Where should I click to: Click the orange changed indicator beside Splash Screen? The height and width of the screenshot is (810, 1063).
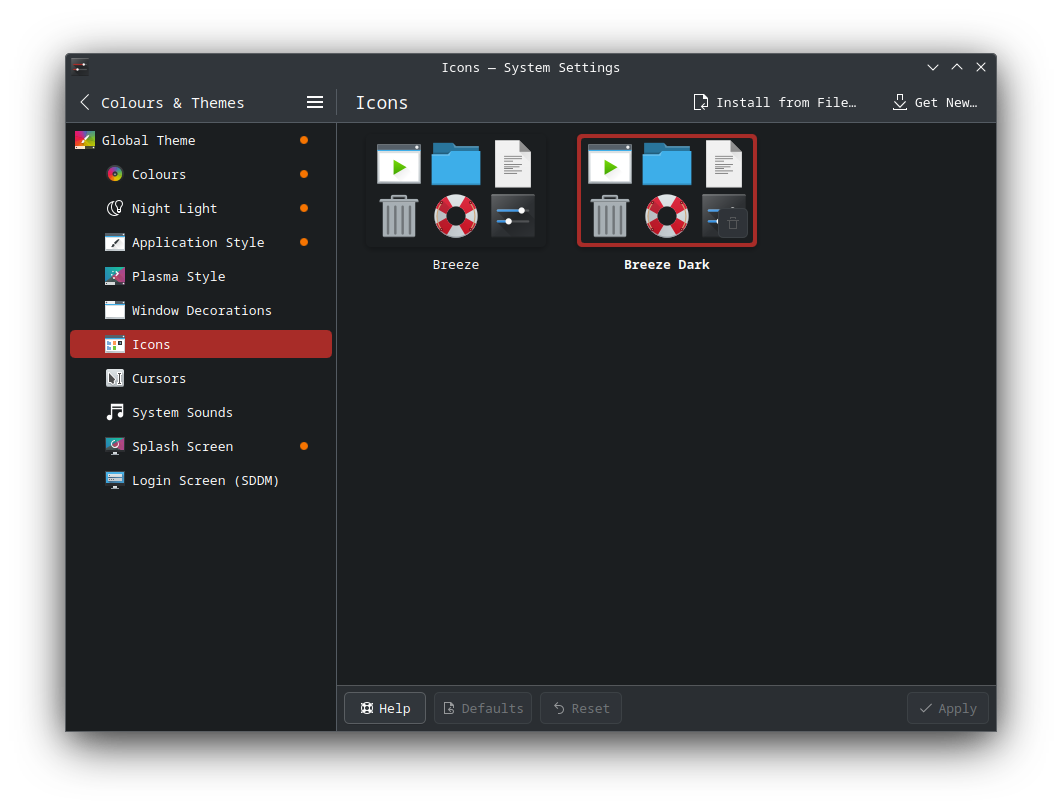304,446
